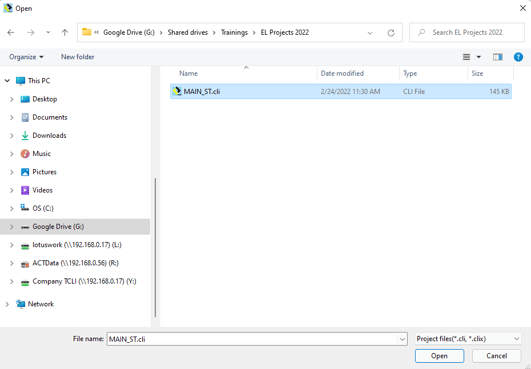531x369 pixels.
Task: Expand the Desktop tree node
Action: pos(12,99)
